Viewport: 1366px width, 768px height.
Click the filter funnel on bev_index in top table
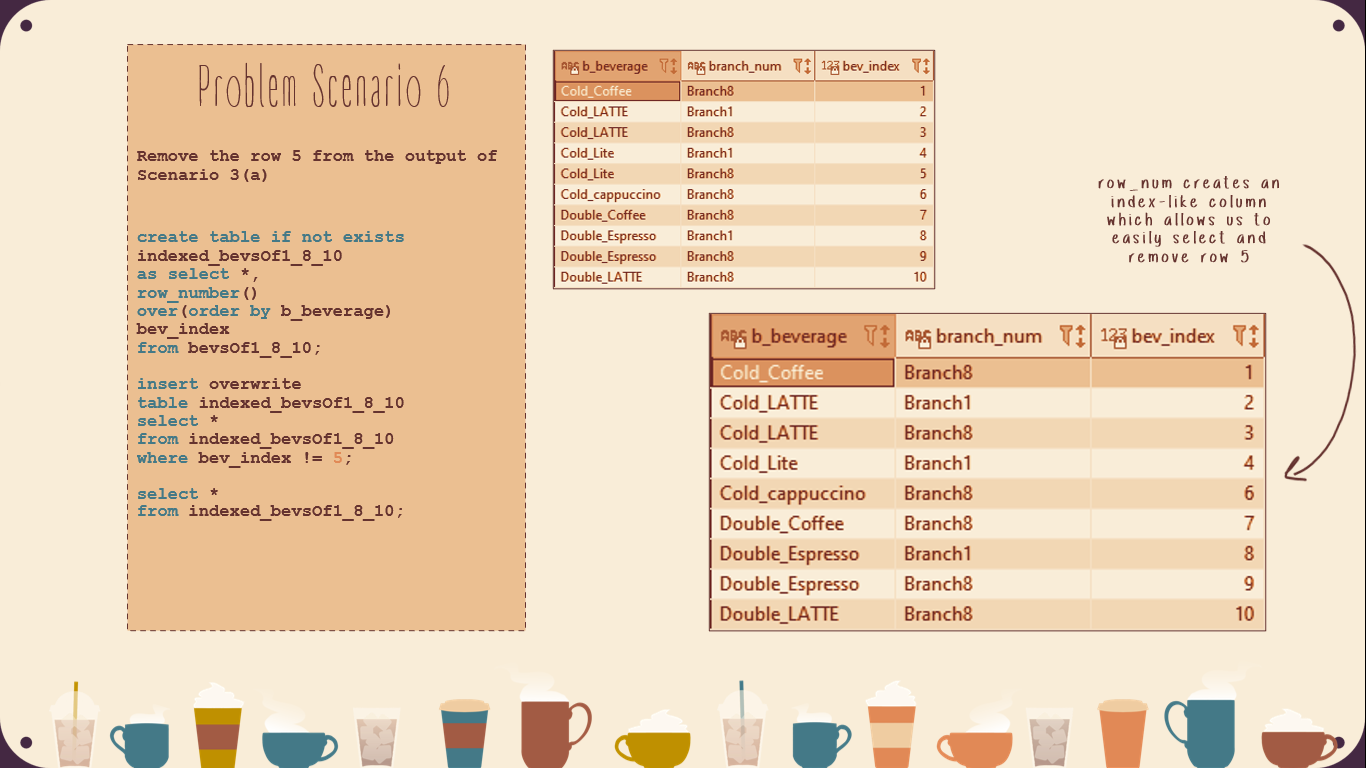917,65
